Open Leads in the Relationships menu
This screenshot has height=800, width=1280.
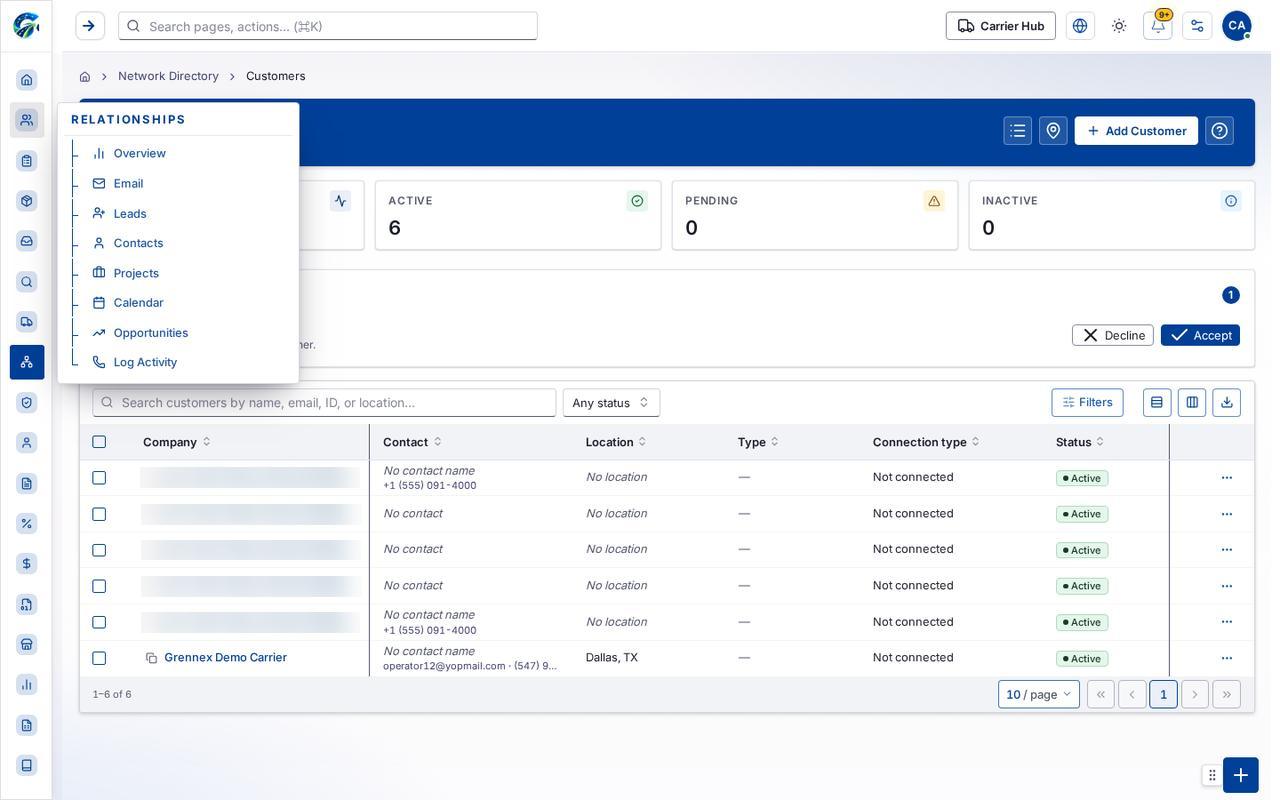[130, 213]
